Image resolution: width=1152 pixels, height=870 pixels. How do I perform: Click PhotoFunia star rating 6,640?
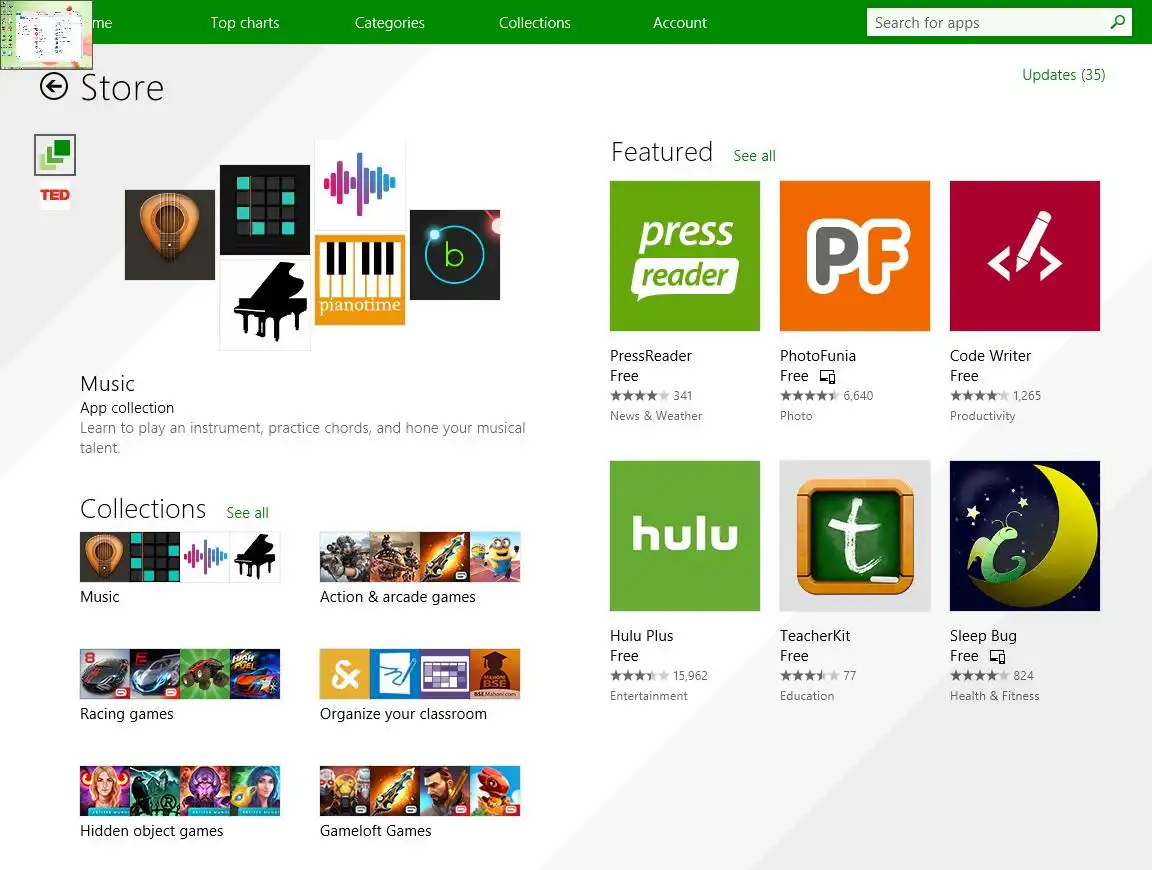pos(827,395)
